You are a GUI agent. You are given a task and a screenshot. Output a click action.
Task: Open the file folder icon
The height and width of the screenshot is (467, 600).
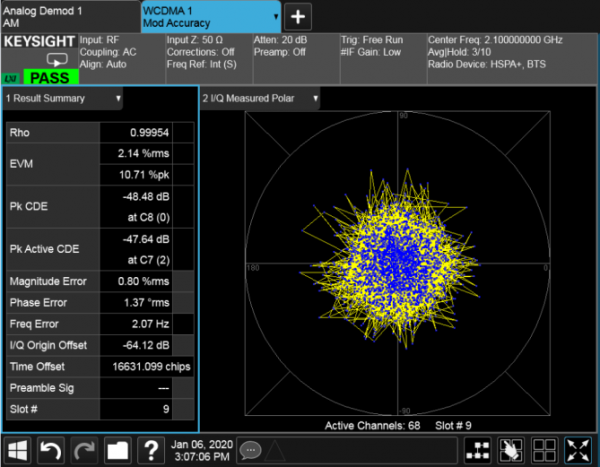[117, 450]
